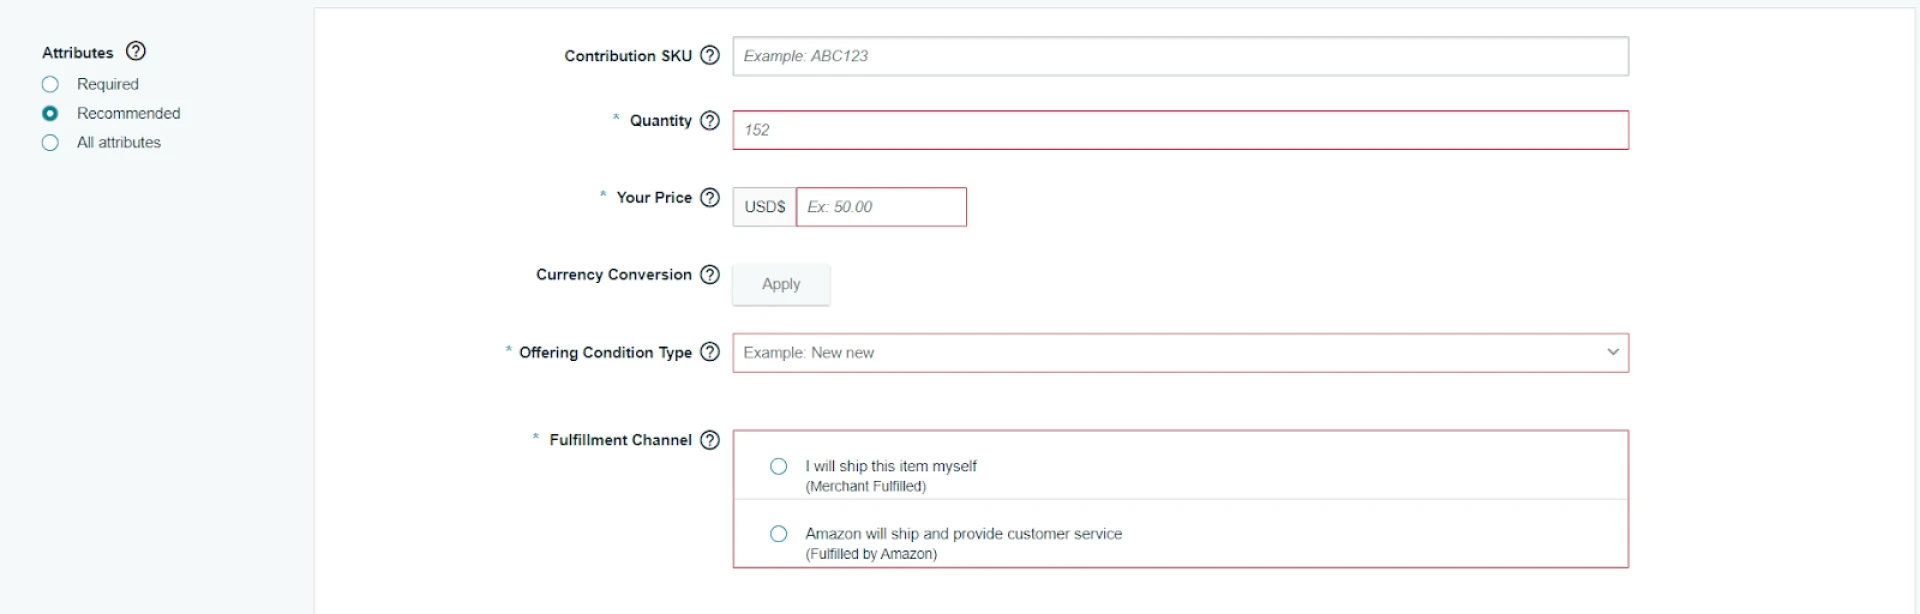View Currency Conversion help icon
Screen dimensions: 1920x614
pos(710,274)
